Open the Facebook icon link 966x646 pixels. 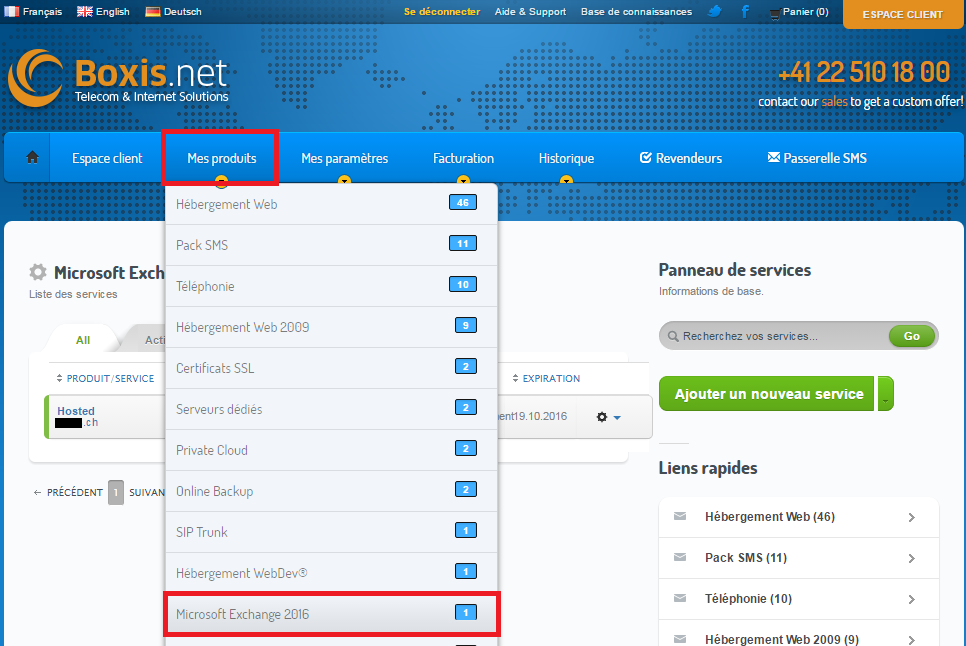(x=745, y=11)
